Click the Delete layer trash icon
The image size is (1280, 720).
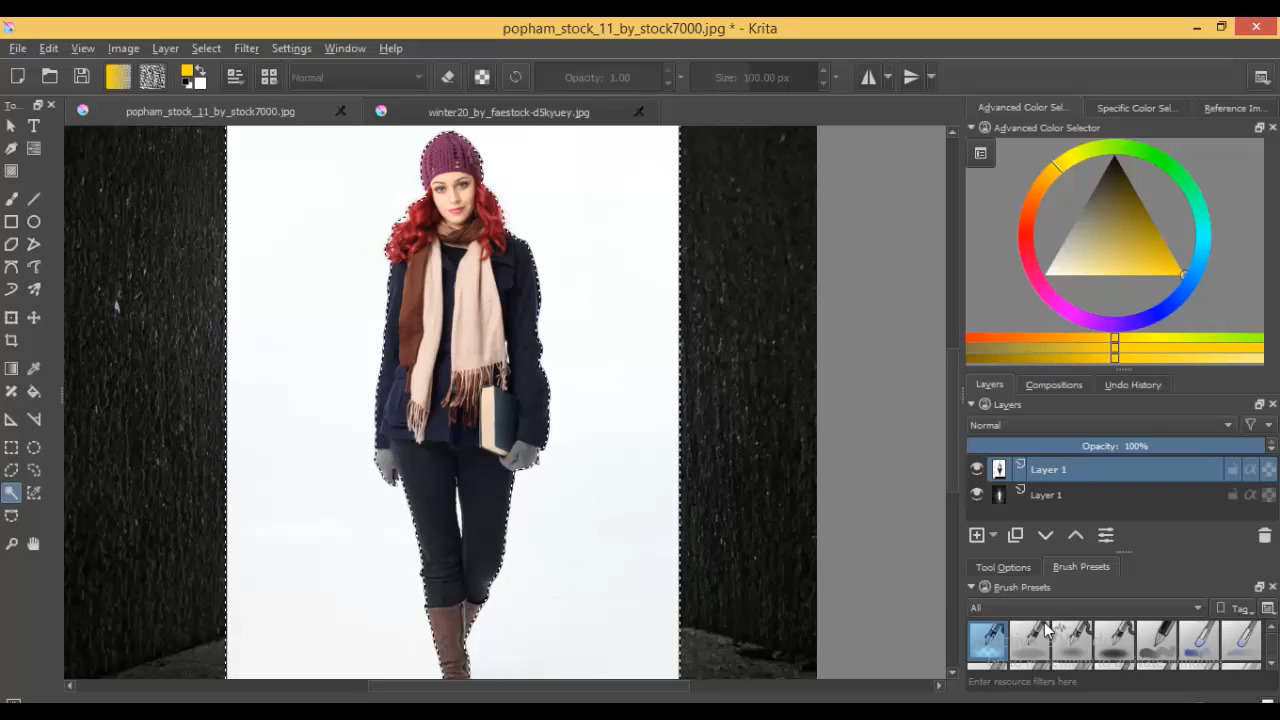1264,536
